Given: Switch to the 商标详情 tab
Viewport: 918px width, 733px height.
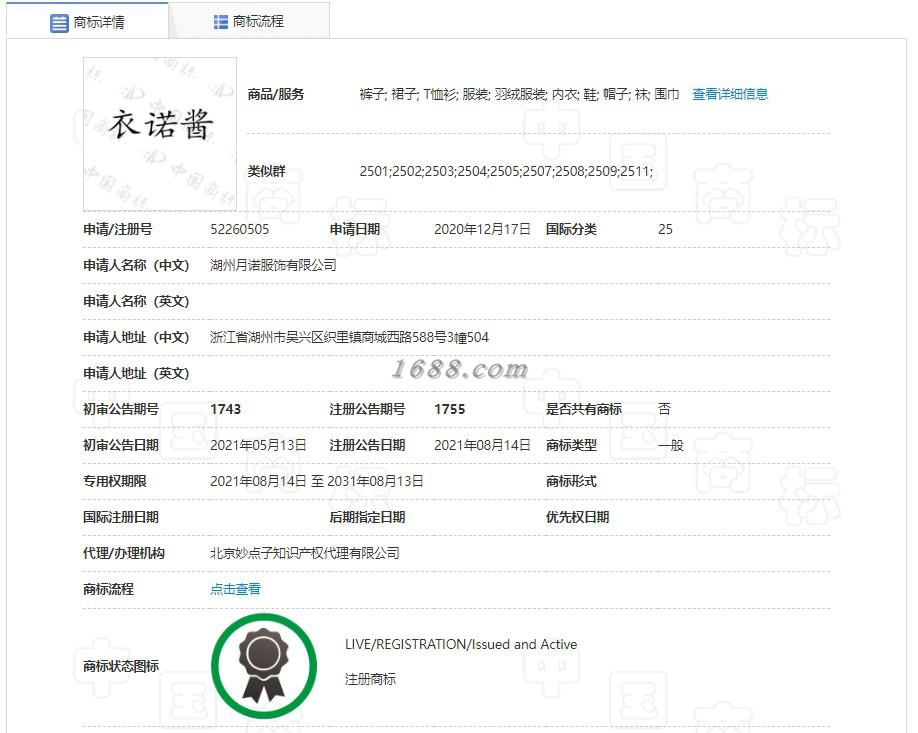Looking at the screenshot, I should pos(87,22).
